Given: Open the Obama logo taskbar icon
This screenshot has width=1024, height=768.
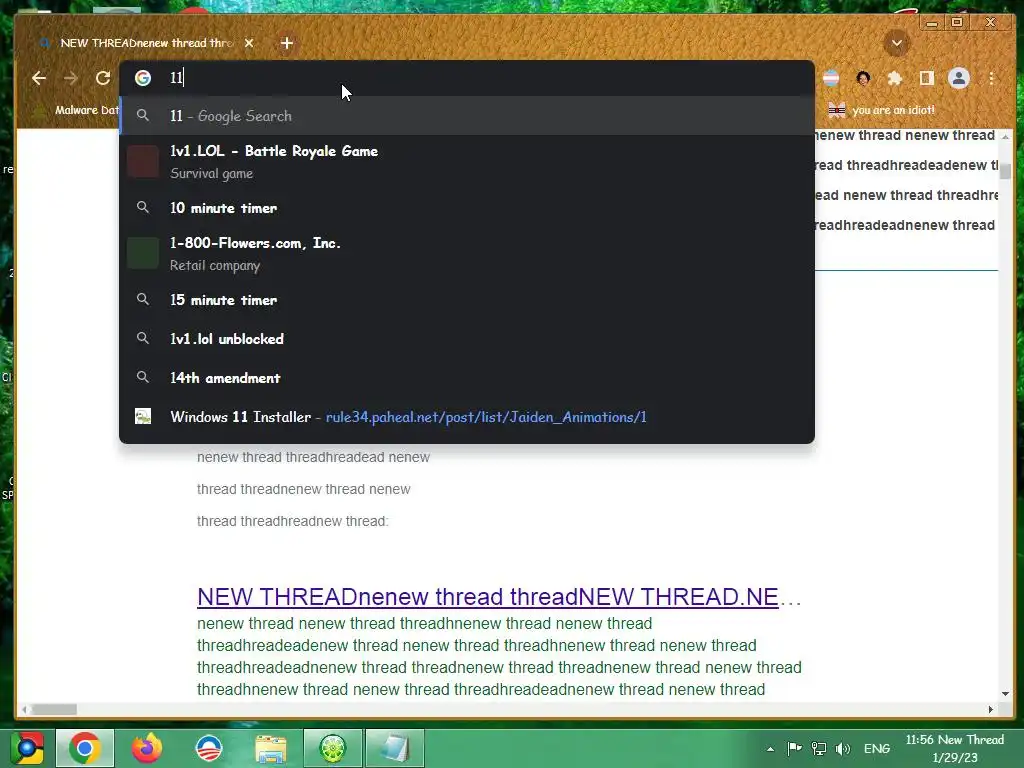Looking at the screenshot, I should click(x=209, y=748).
